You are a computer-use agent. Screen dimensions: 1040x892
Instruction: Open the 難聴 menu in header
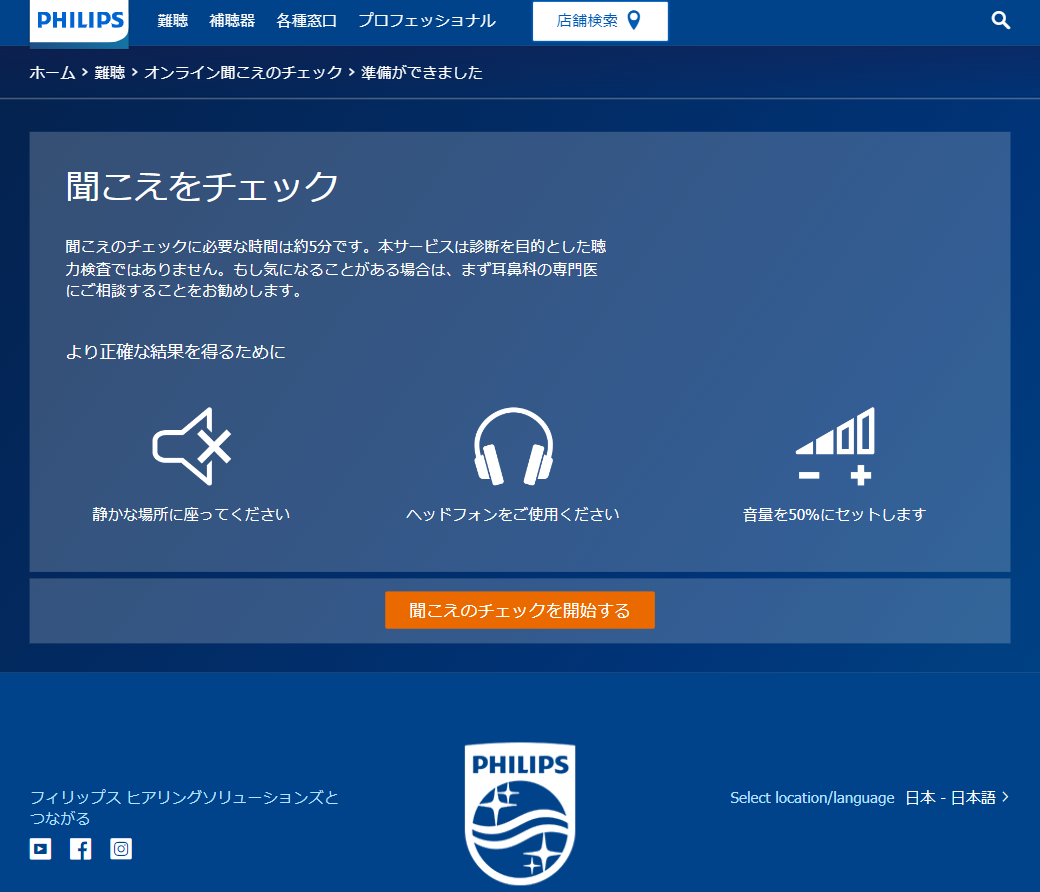(x=172, y=21)
